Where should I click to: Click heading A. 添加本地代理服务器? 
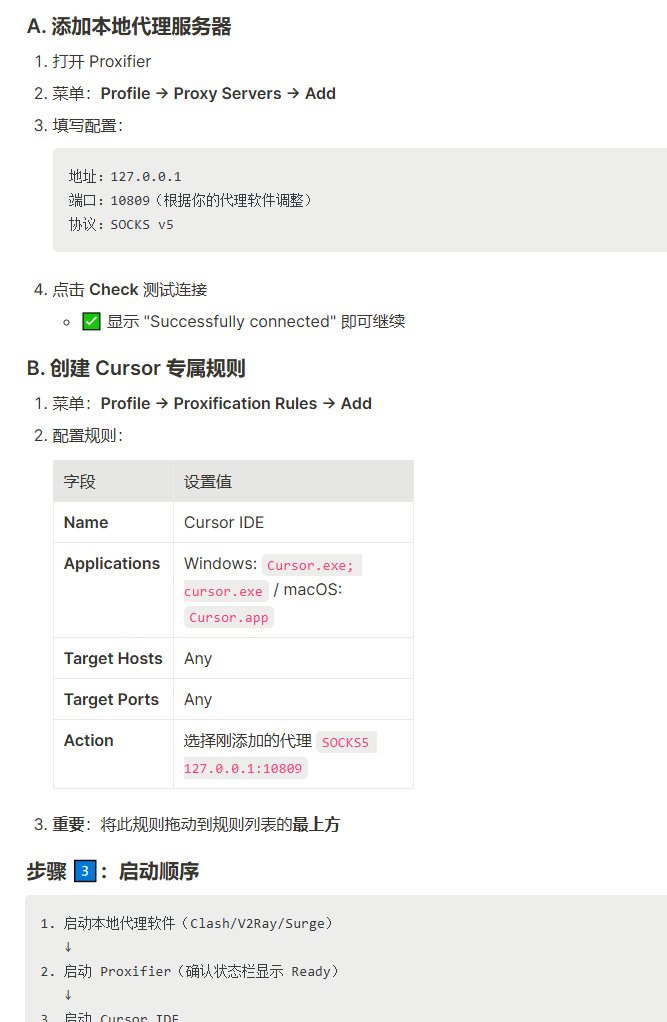pyautogui.click(x=129, y=27)
